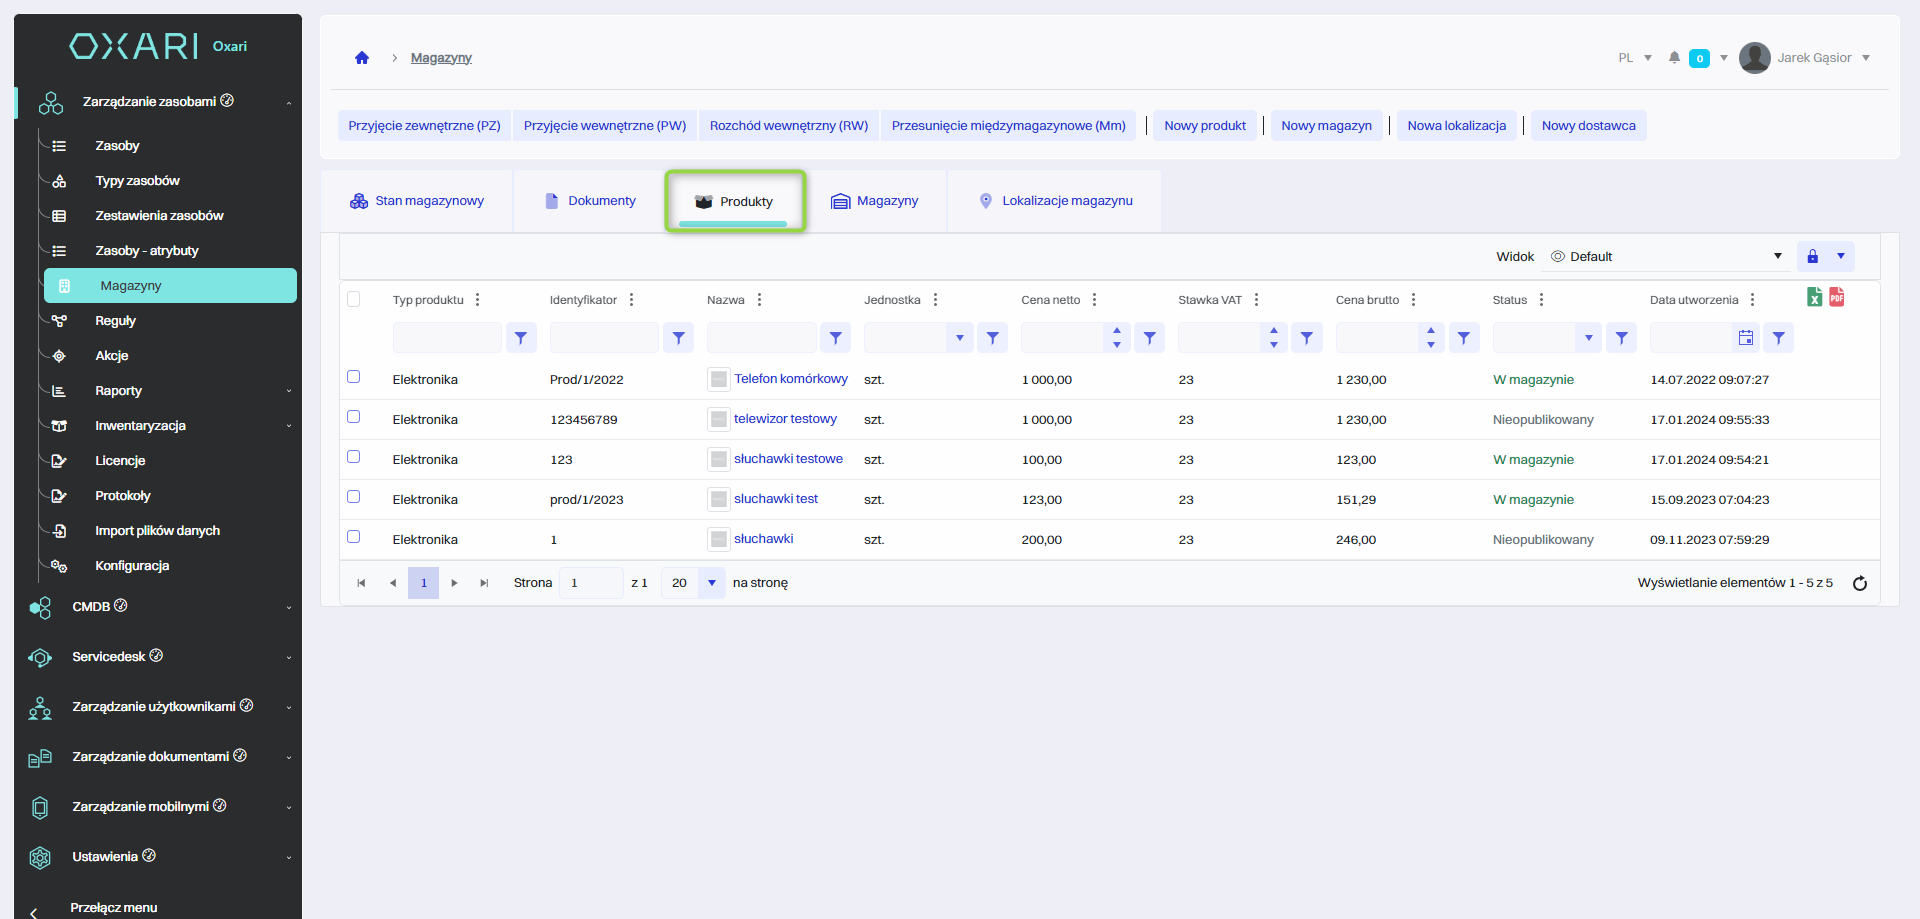Refresh the products table list
1920x919 pixels.
point(1860,583)
